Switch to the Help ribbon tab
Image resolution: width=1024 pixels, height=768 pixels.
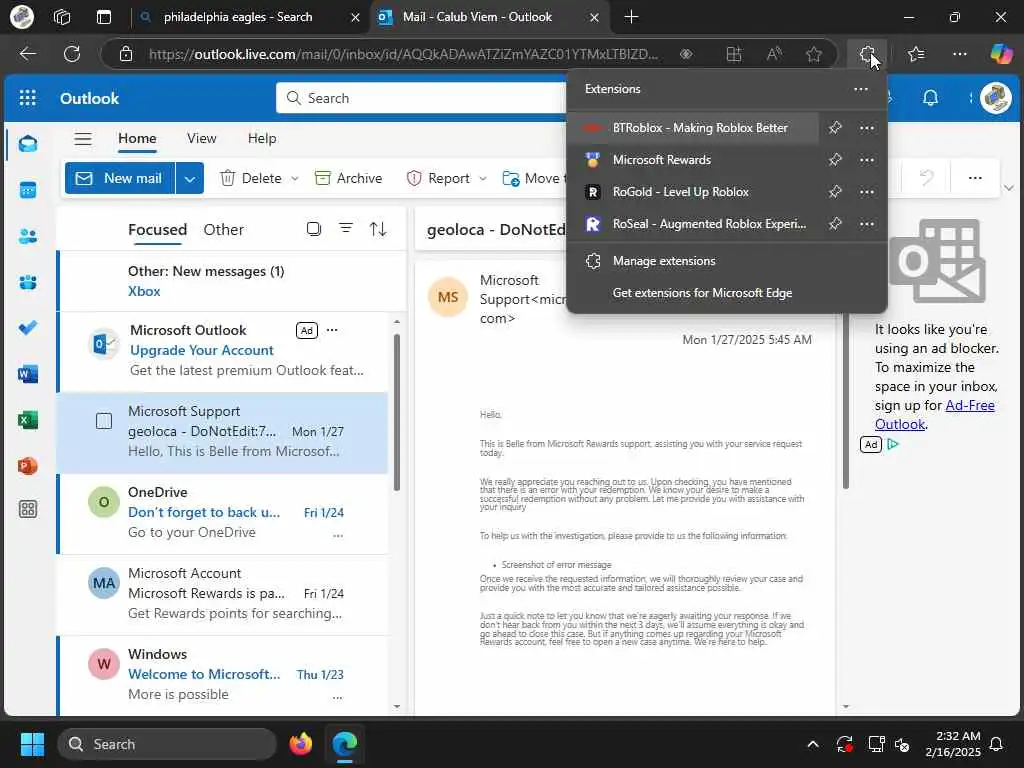pyautogui.click(x=262, y=138)
